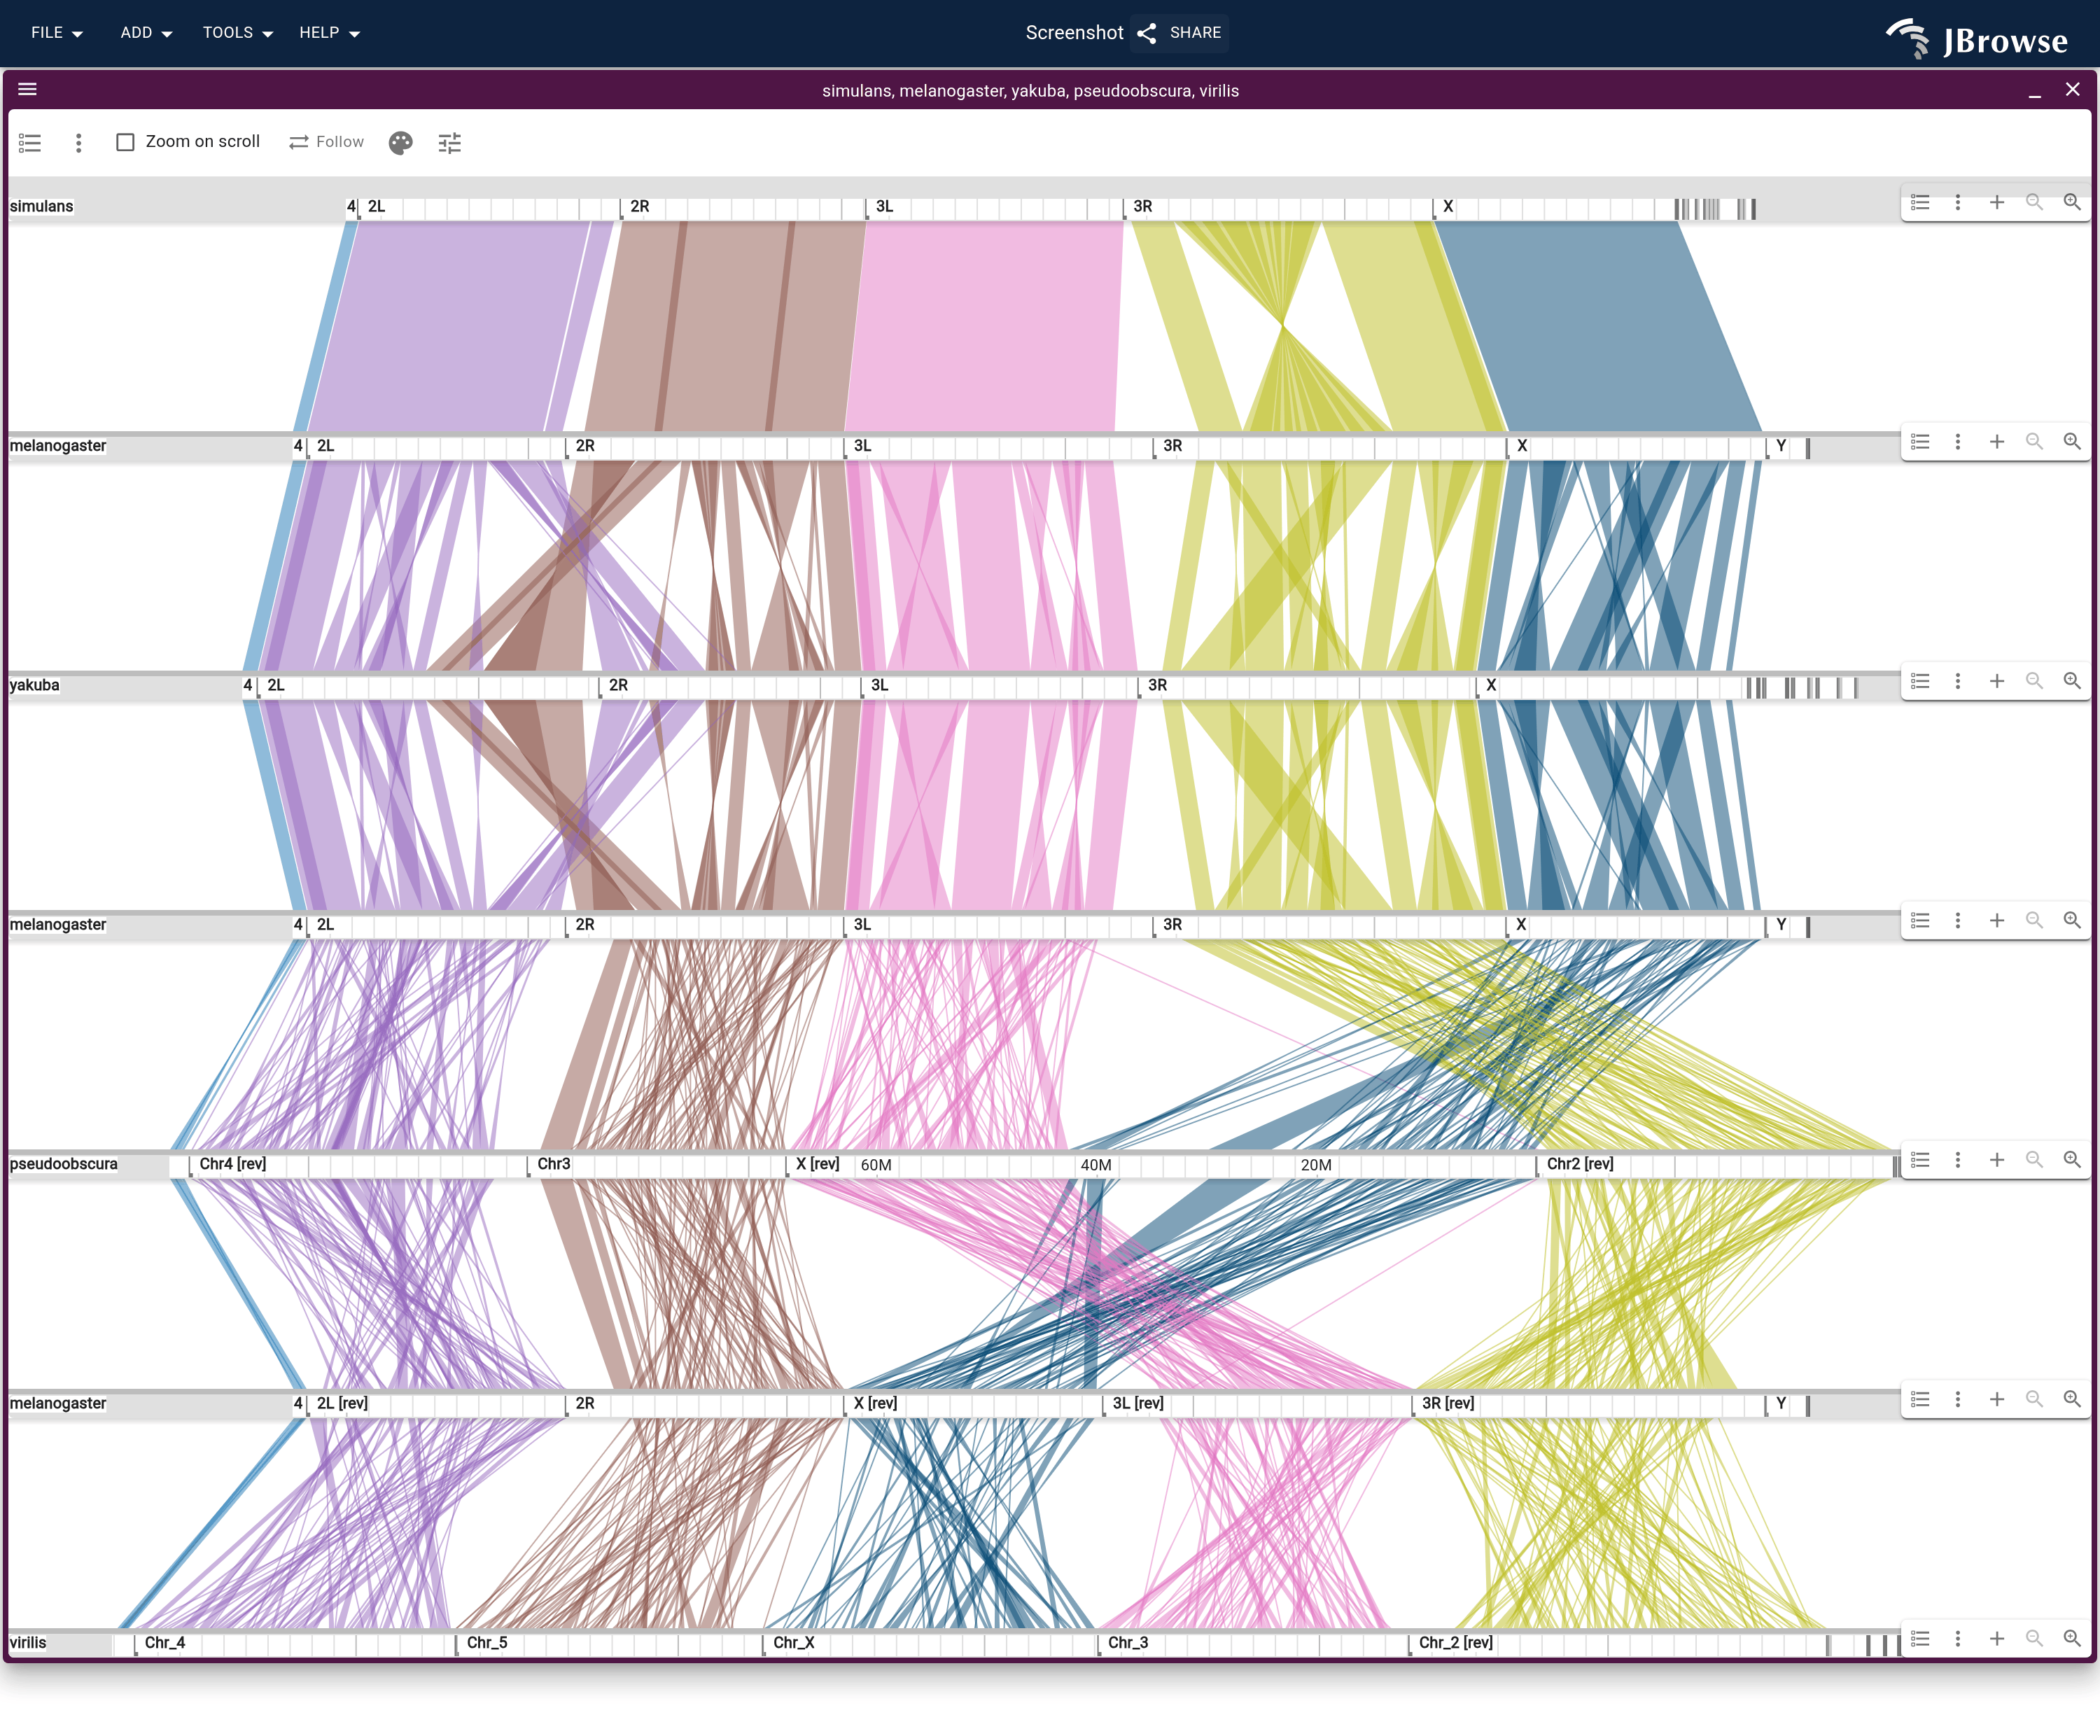Screen dimensions: 2100x1736
Task: Close the synteny view panel
Action: coord(2072,90)
